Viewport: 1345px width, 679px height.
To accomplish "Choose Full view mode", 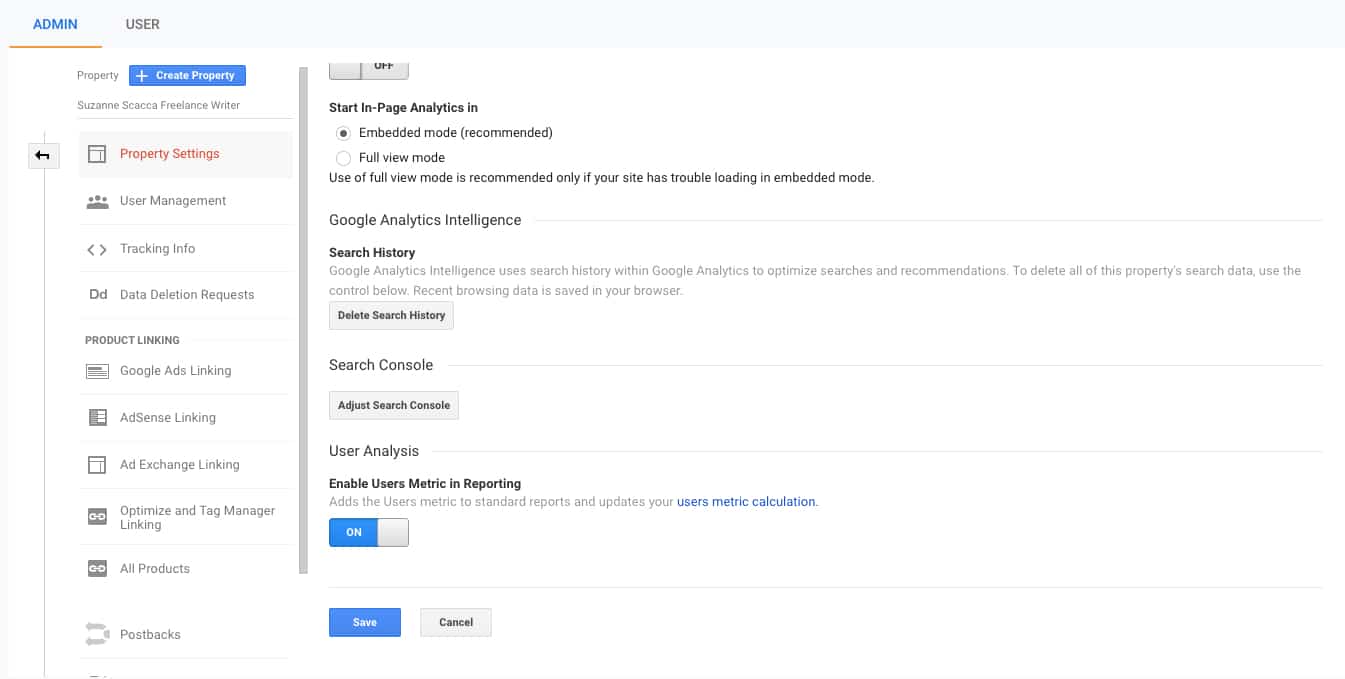I will 343,157.
